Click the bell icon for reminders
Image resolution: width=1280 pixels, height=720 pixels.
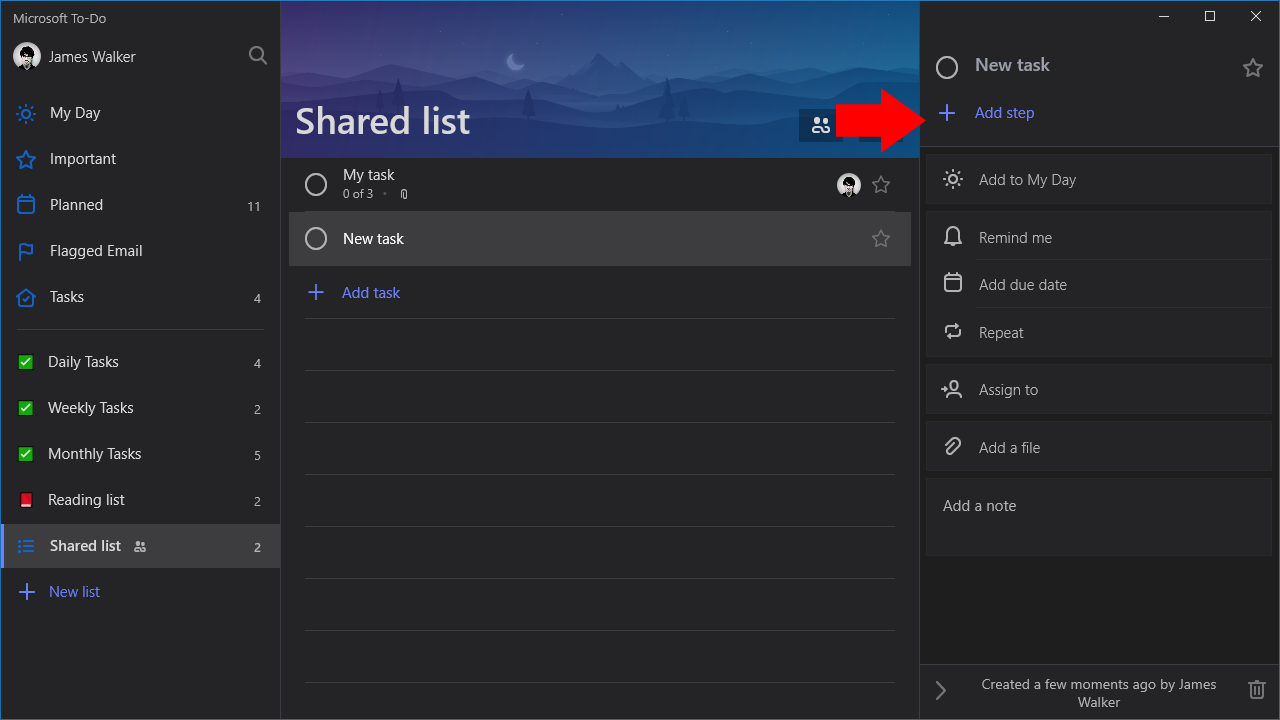click(953, 237)
